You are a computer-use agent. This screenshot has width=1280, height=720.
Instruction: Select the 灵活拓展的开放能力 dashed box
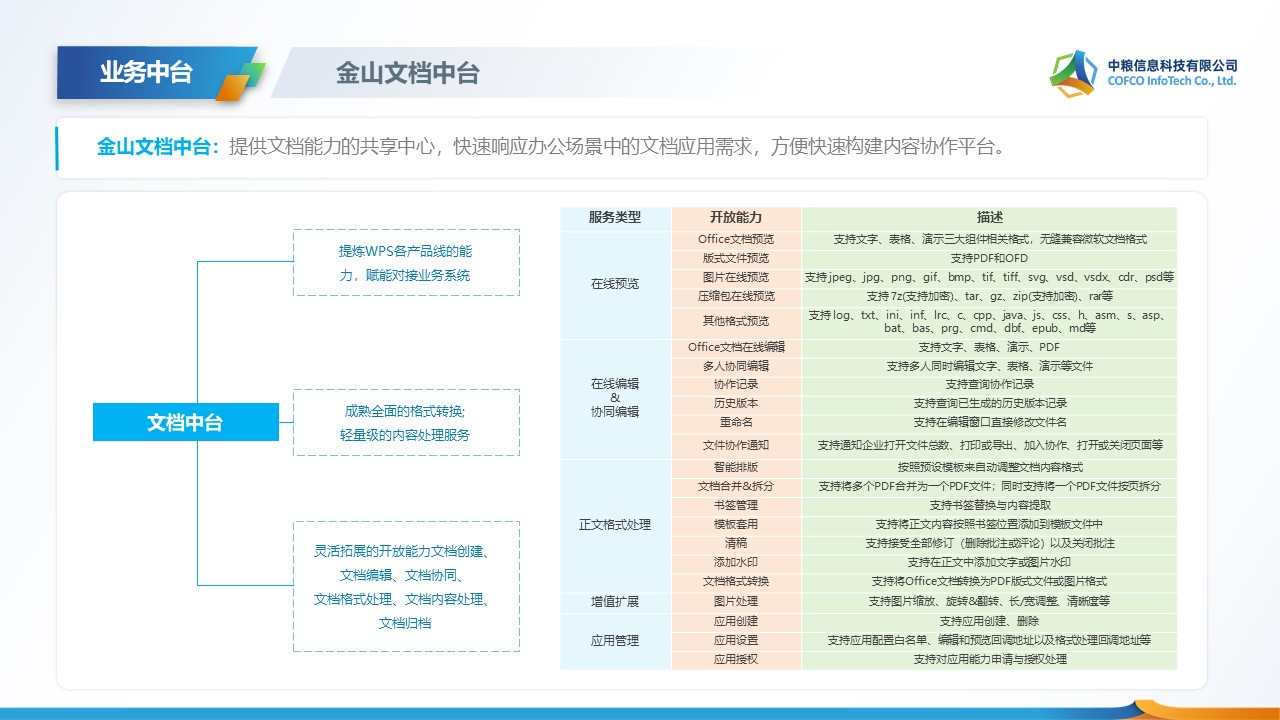(405, 586)
